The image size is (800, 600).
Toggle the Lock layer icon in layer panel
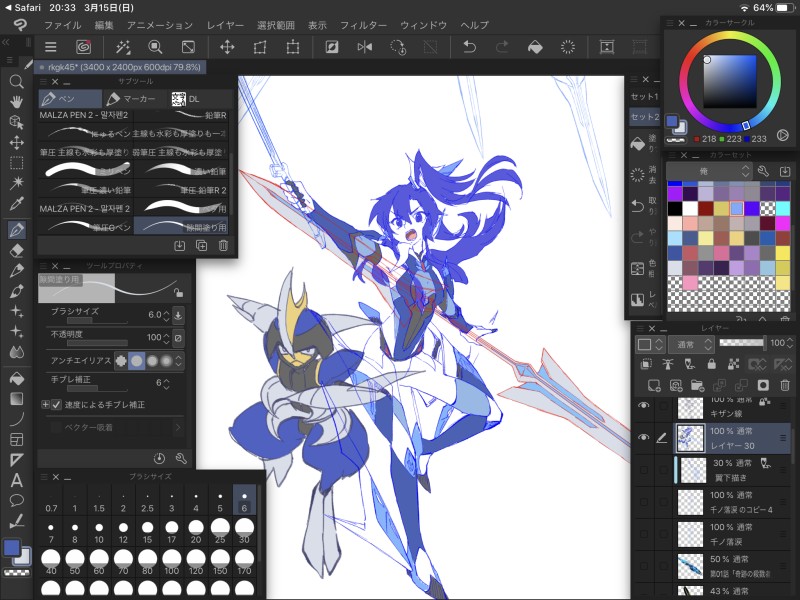[711, 364]
